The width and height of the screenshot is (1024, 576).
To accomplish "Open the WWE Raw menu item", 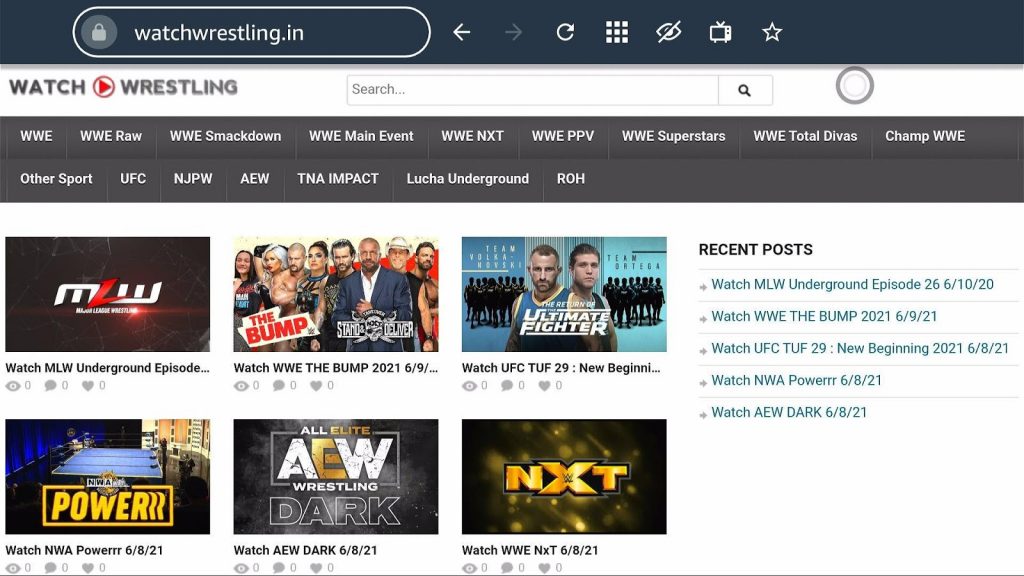I will 111,136.
